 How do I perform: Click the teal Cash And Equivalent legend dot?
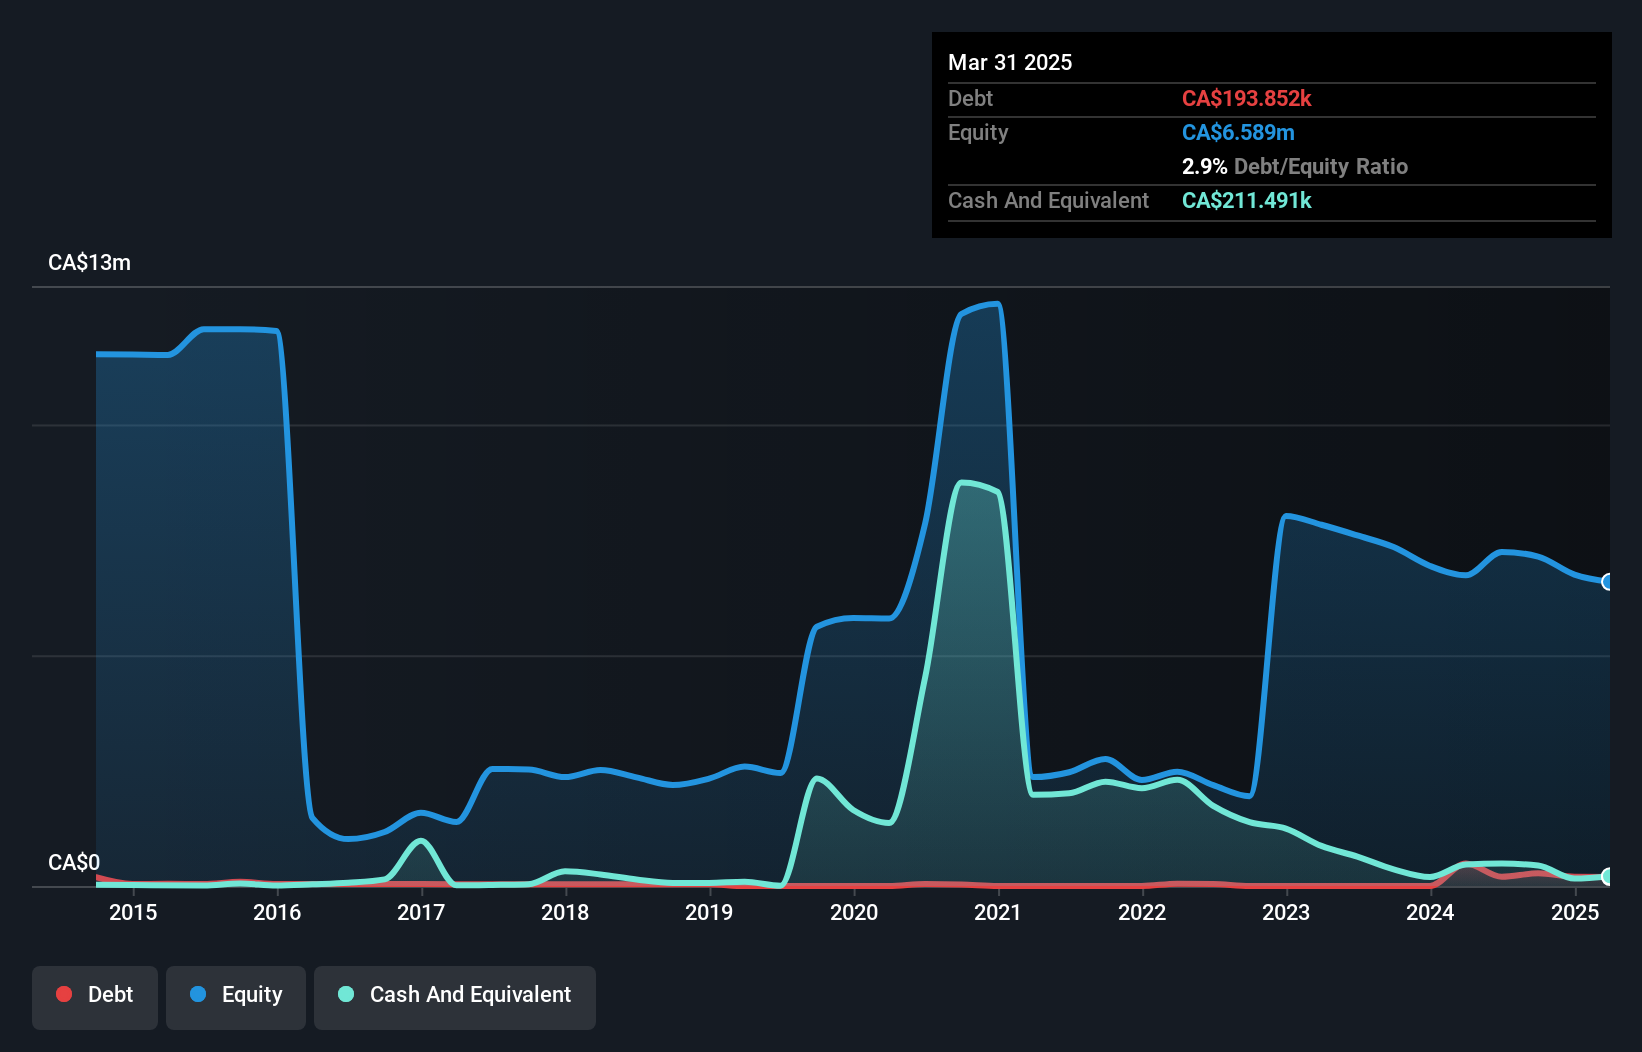(346, 994)
